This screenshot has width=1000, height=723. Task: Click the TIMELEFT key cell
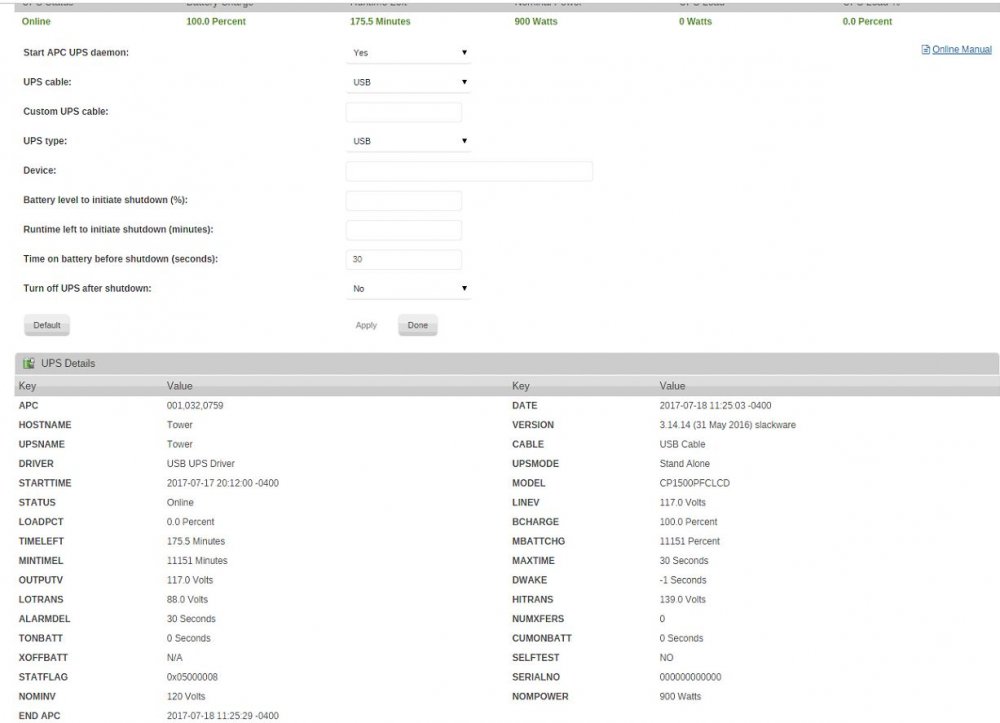point(41,541)
